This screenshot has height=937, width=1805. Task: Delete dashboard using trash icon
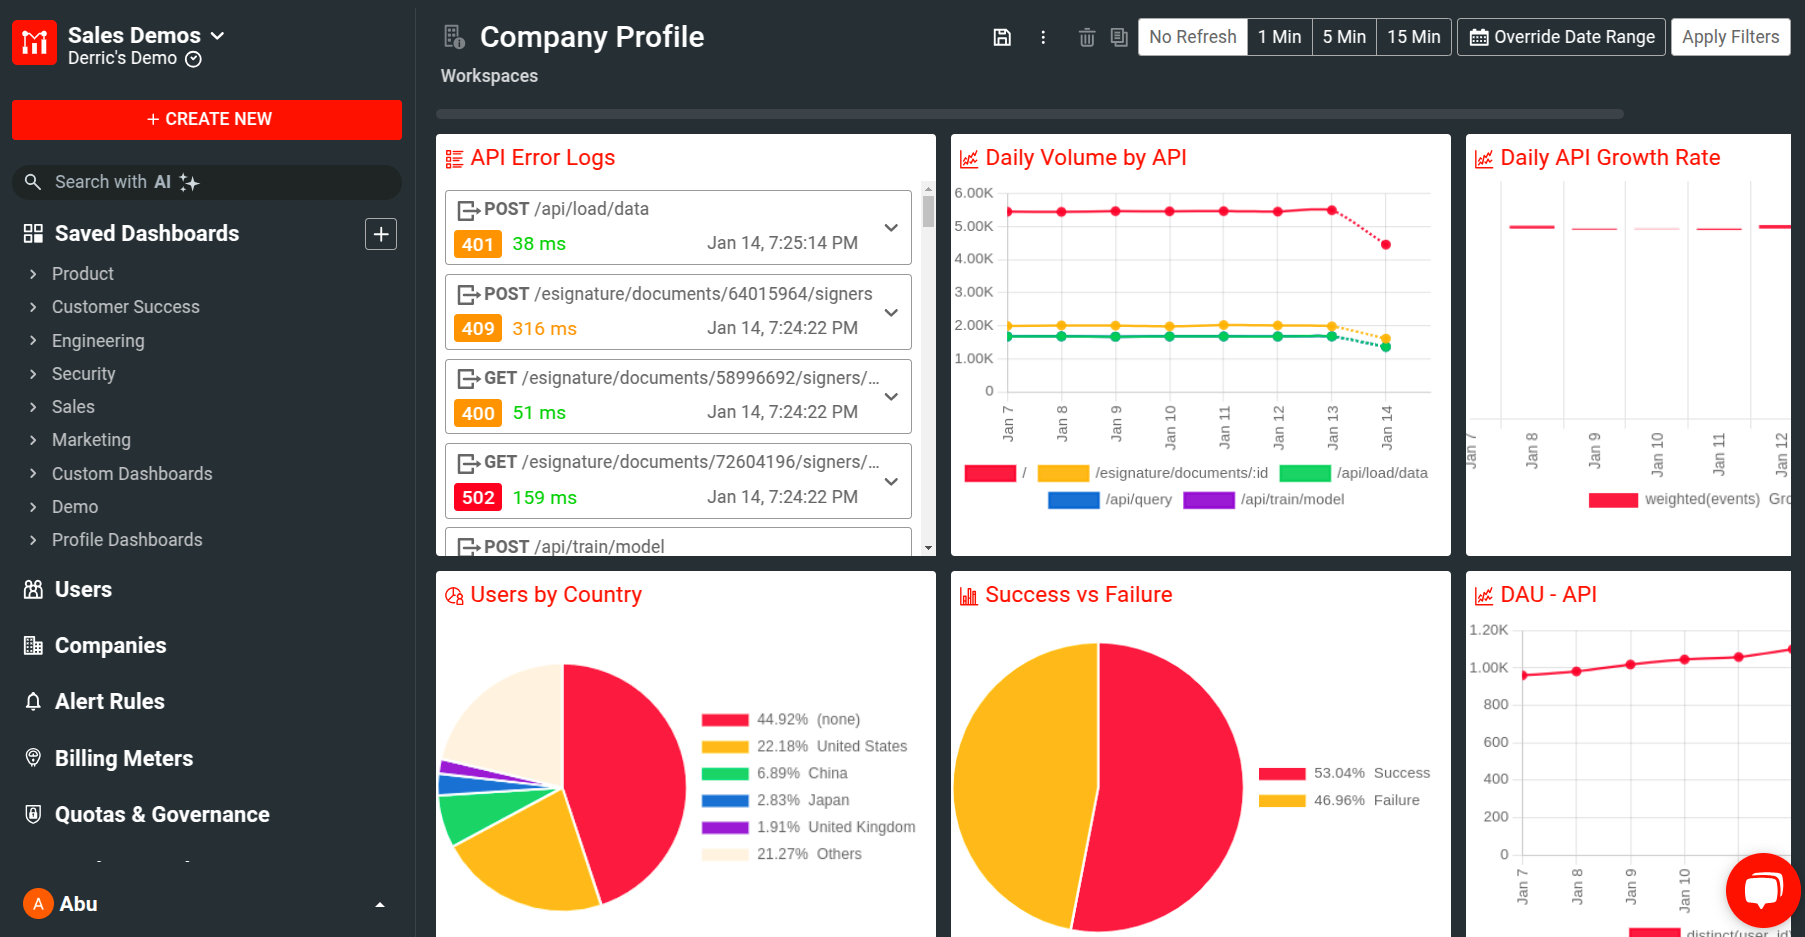click(x=1087, y=37)
